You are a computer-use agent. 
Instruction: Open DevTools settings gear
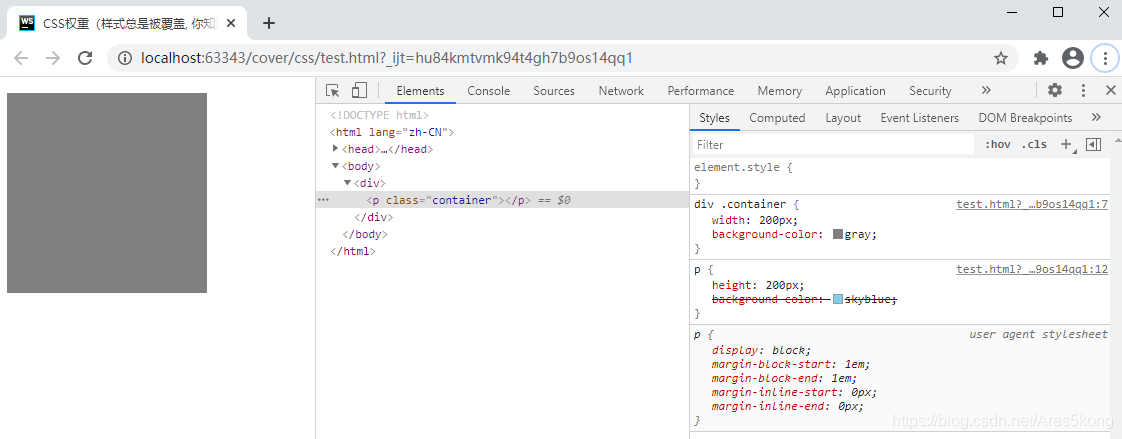[x=1055, y=90]
